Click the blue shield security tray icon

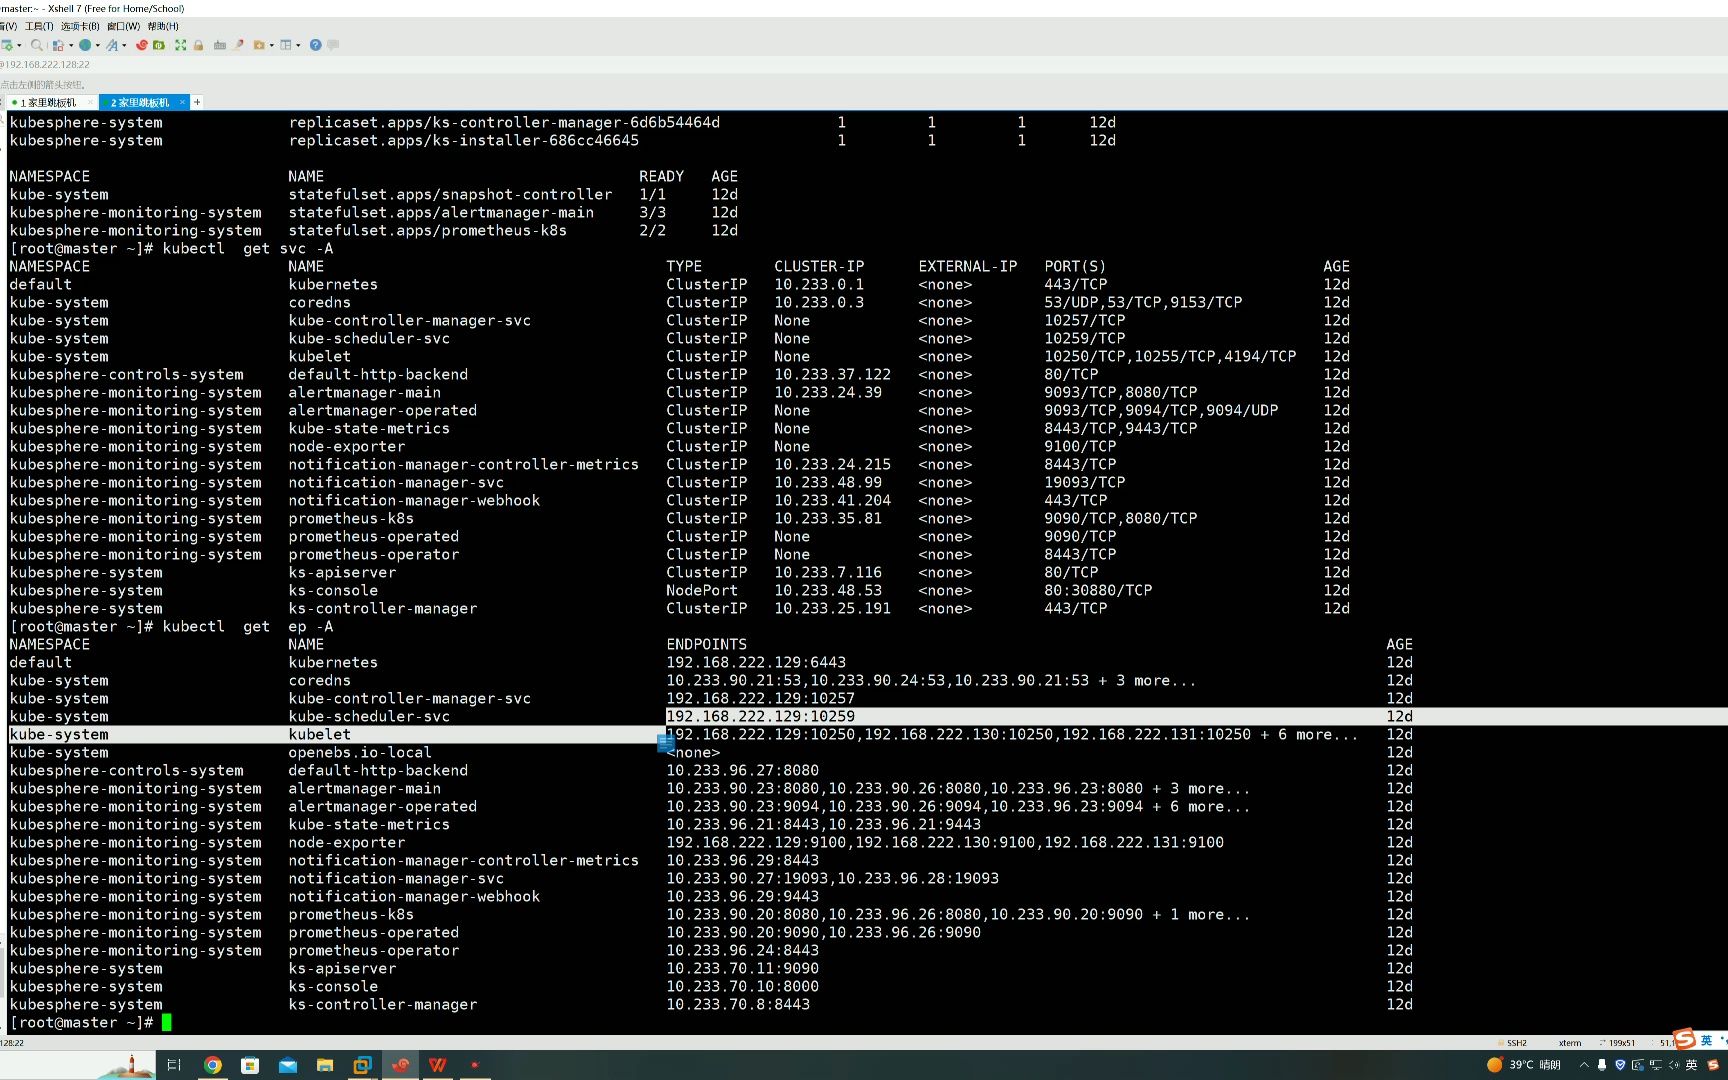point(1620,1065)
